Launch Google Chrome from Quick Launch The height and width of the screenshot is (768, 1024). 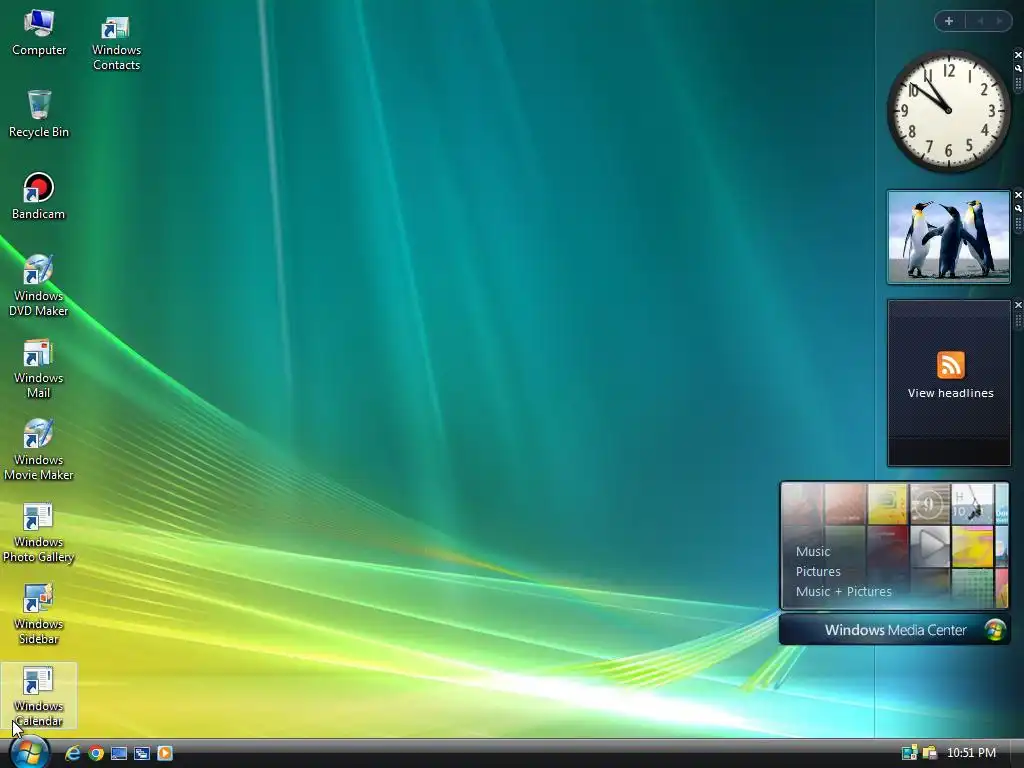(x=96, y=753)
